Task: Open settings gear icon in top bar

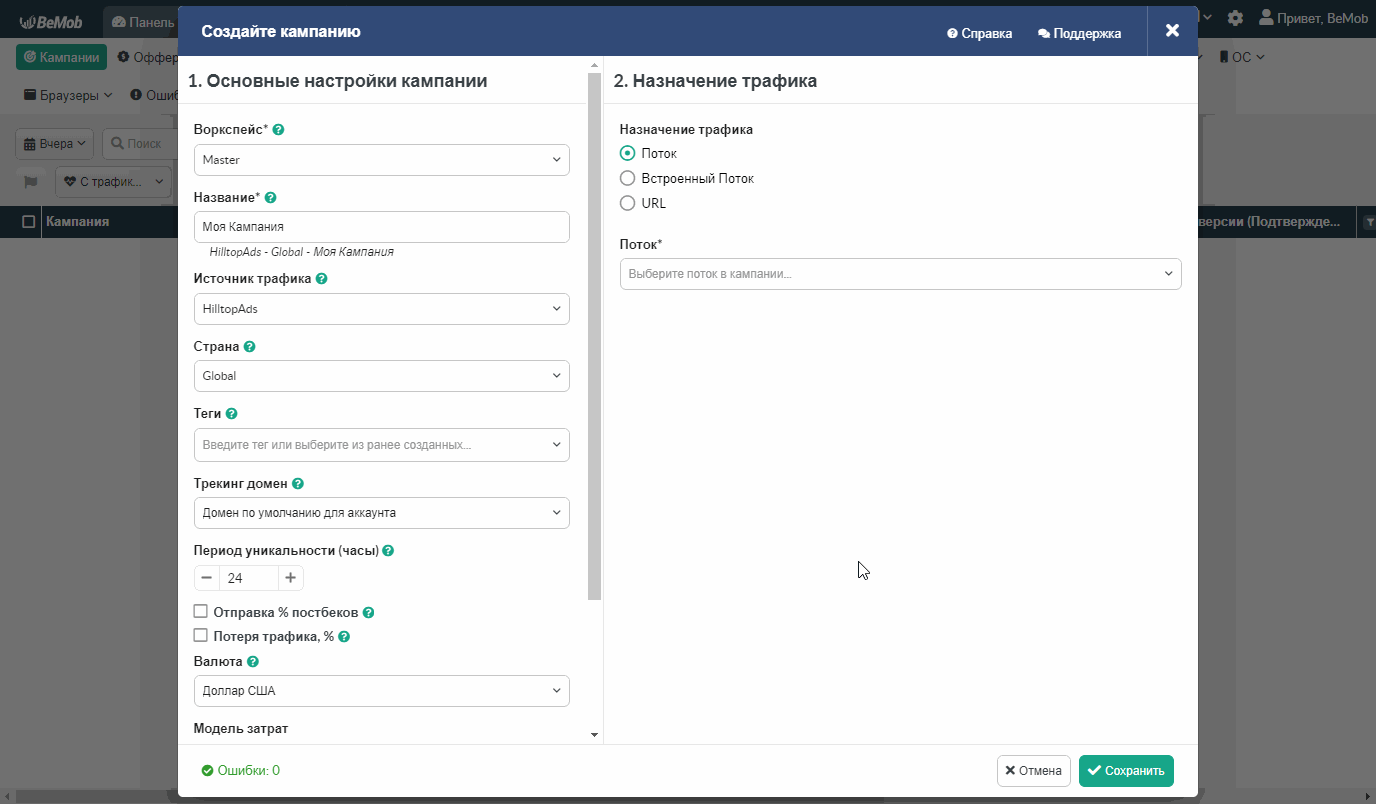Action: [1236, 18]
